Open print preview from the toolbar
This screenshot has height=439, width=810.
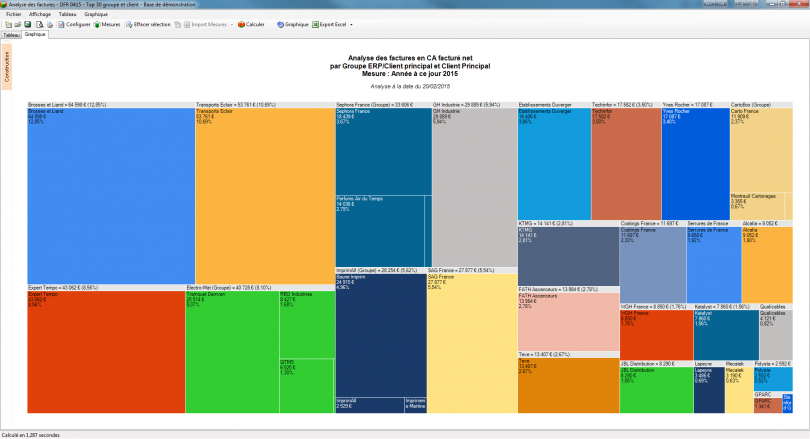[x=39, y=24]
